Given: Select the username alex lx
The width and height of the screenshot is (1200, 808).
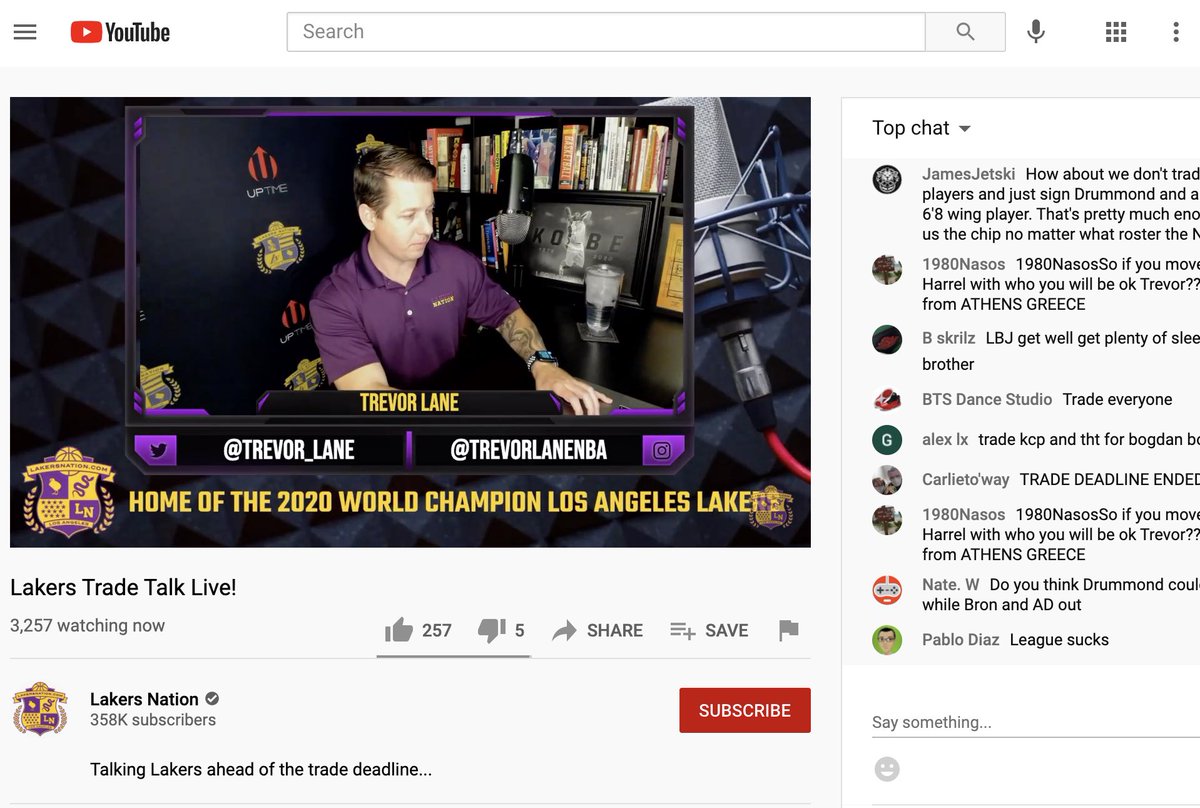Looking at the screenshot, I should point(945,439).
